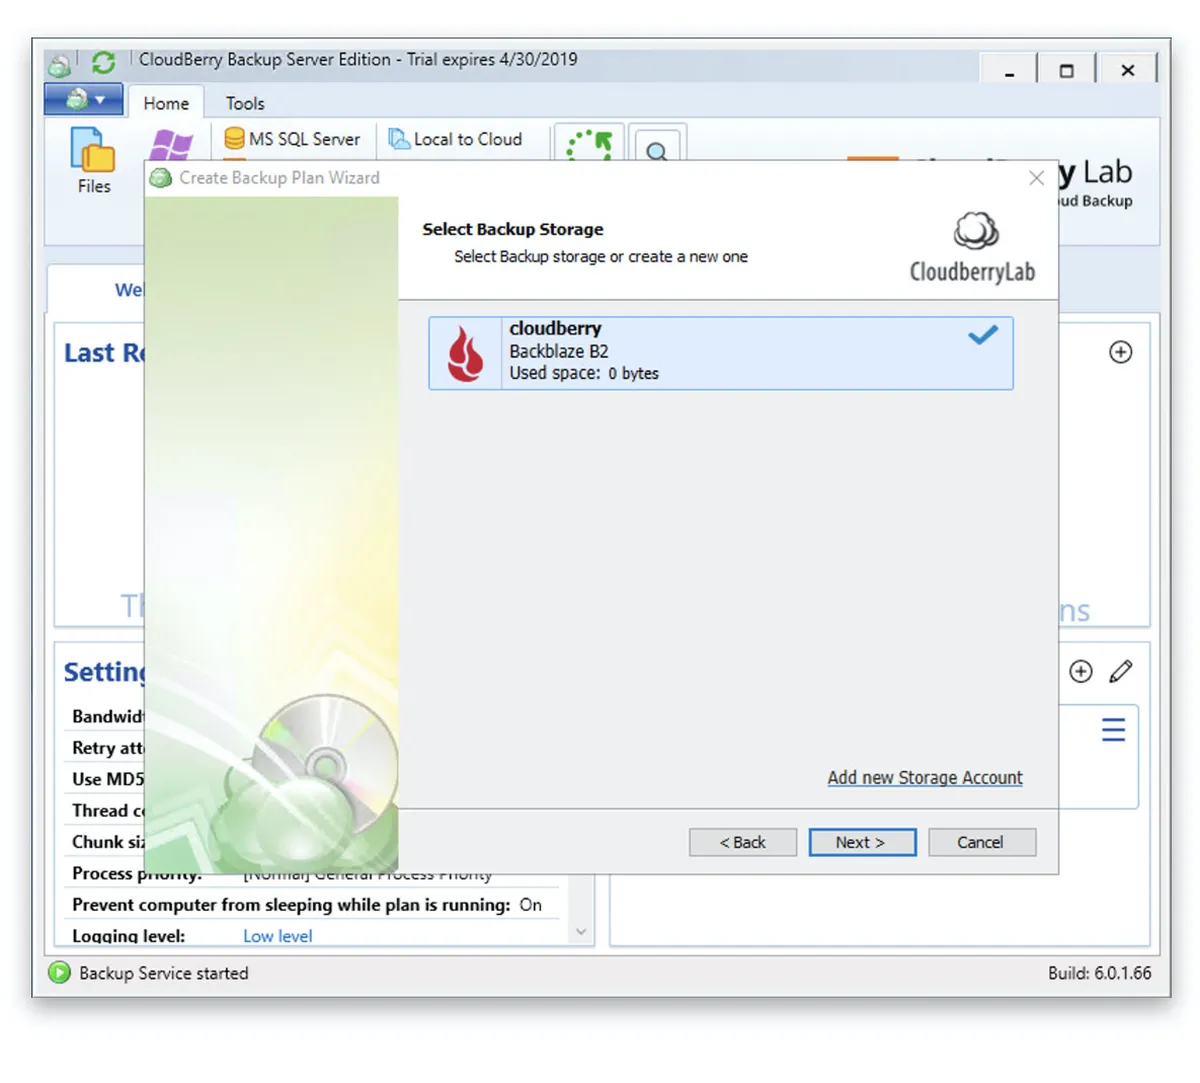Click the plus icon in Last Result panel
The height and width of the screenshot is (1083, 1200).
[1121, 352]
